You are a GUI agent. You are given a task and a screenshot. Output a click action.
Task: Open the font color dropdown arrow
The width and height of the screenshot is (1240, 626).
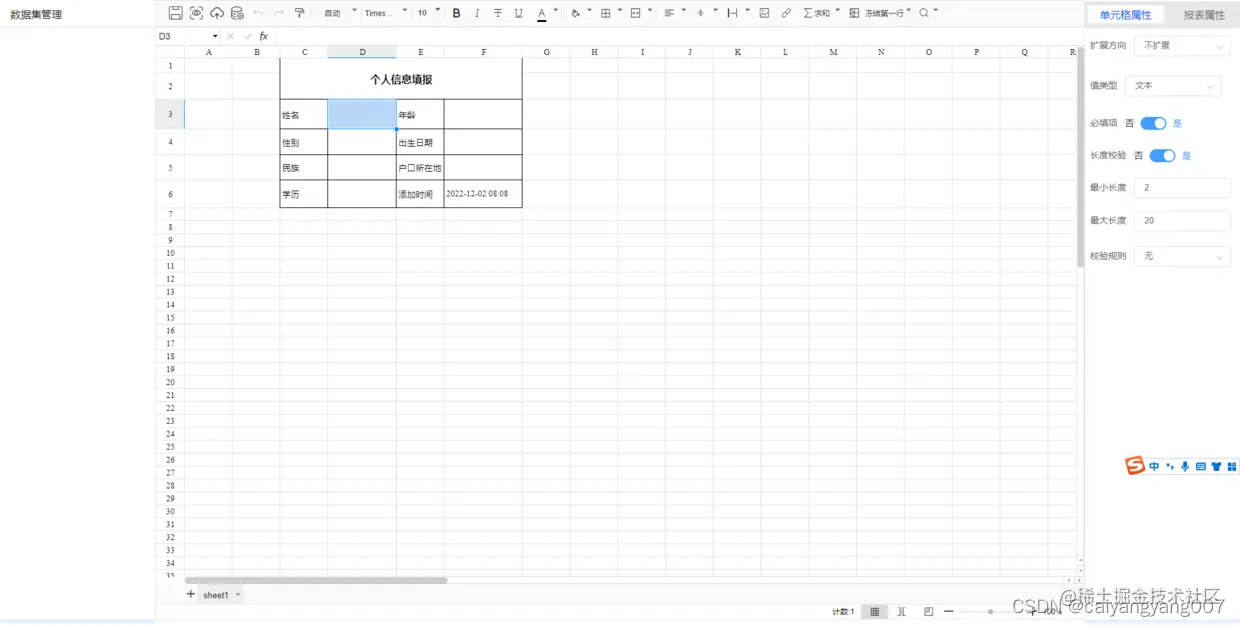[556, 11]
